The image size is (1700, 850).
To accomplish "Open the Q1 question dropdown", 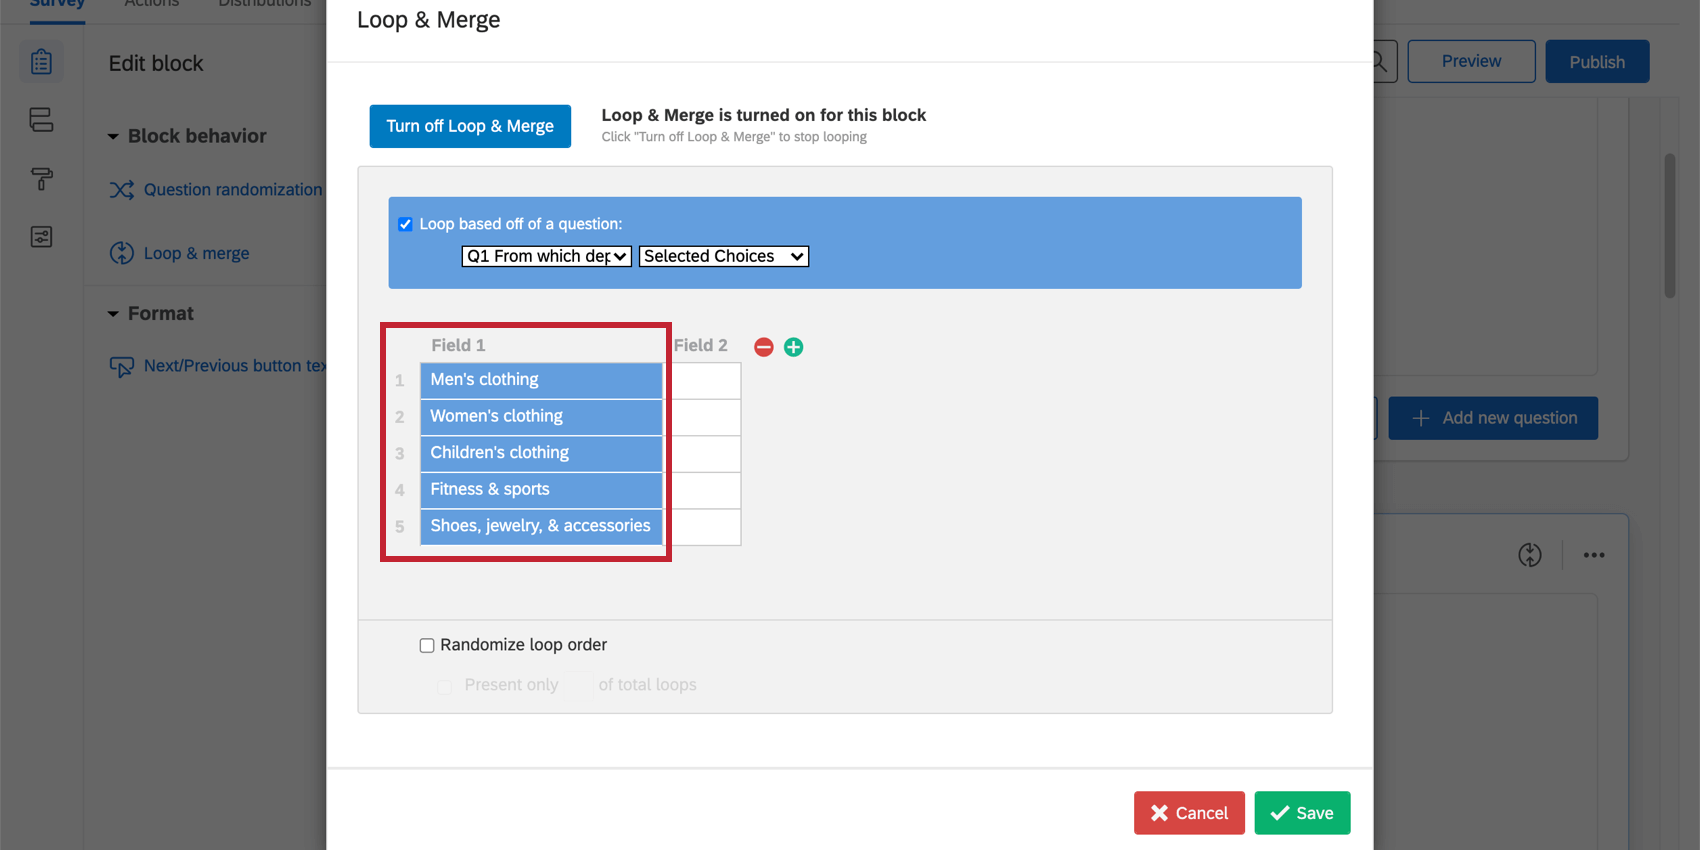I will (546, 256).
